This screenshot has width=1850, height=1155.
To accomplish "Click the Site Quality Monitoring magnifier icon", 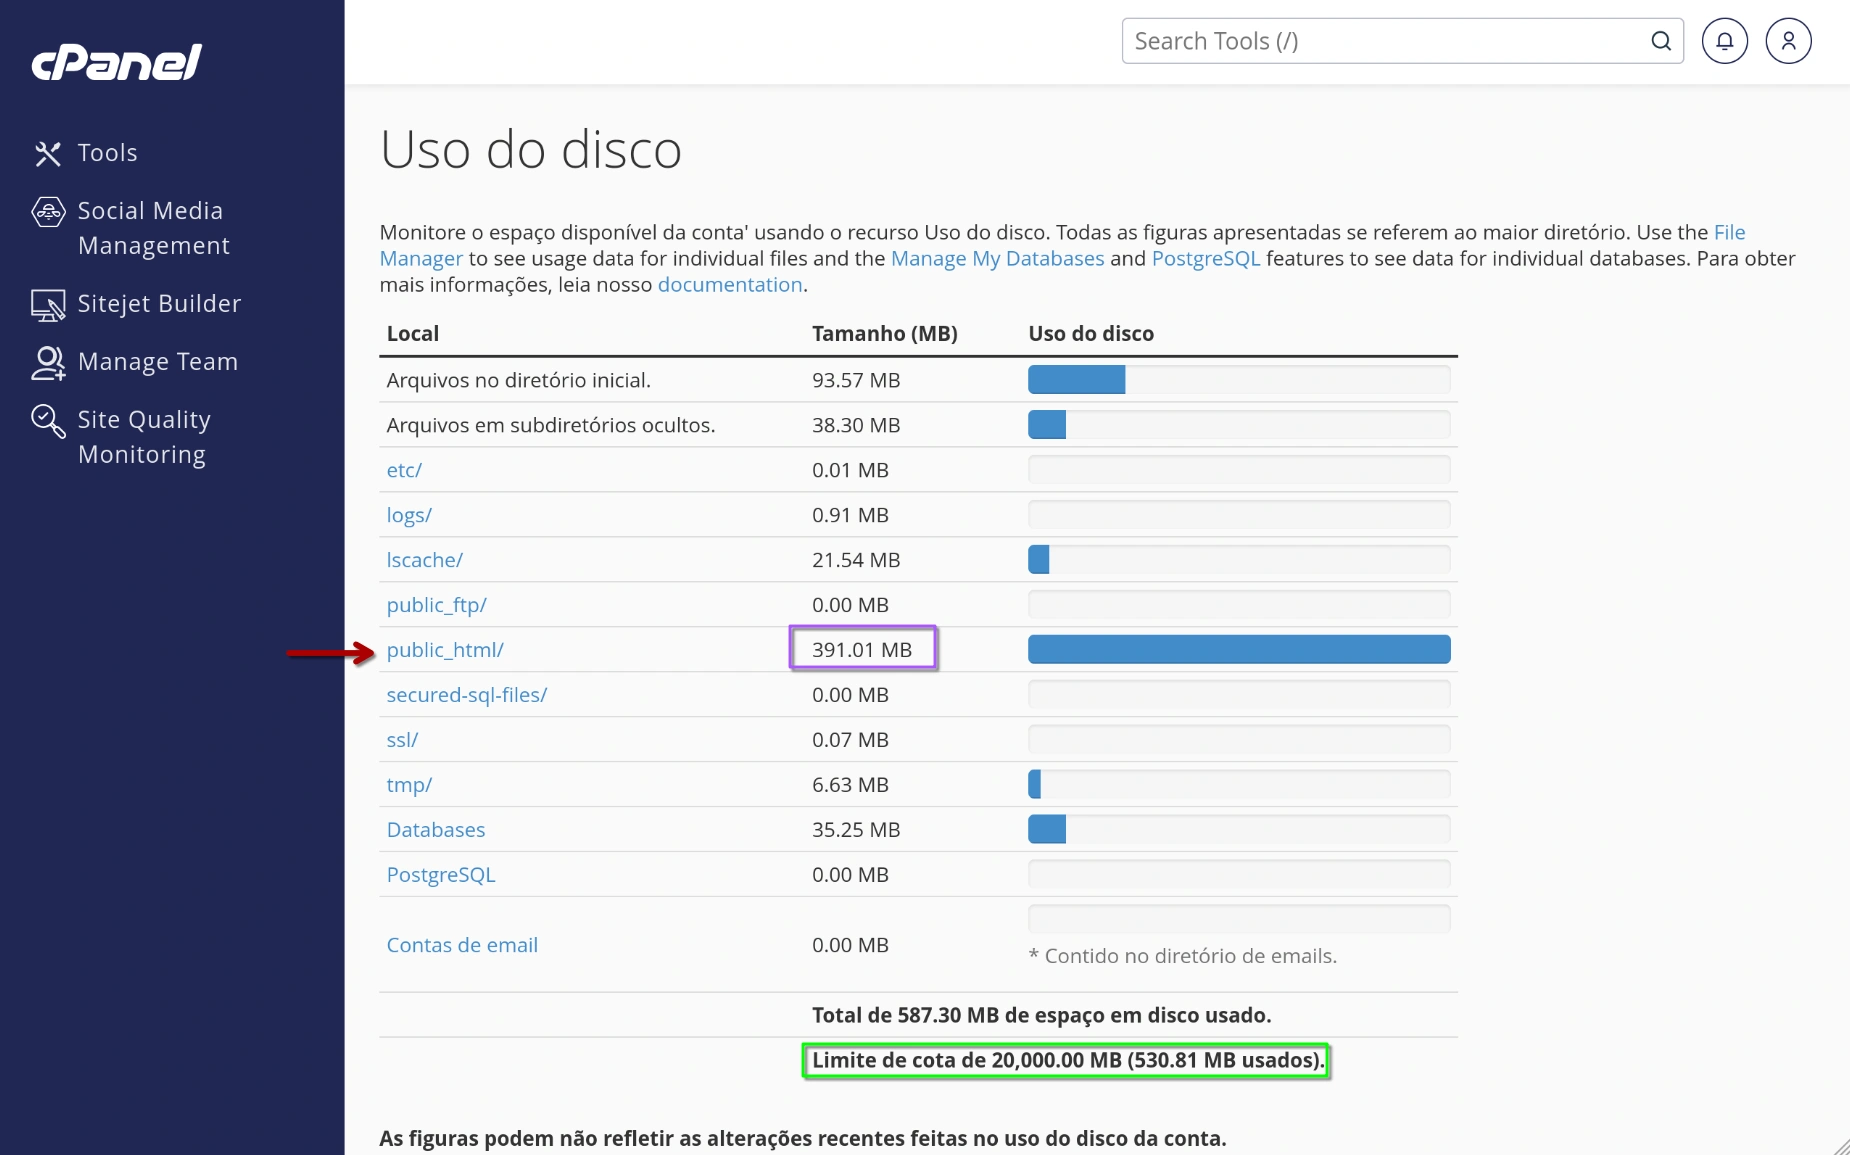I will click(47, 420).
